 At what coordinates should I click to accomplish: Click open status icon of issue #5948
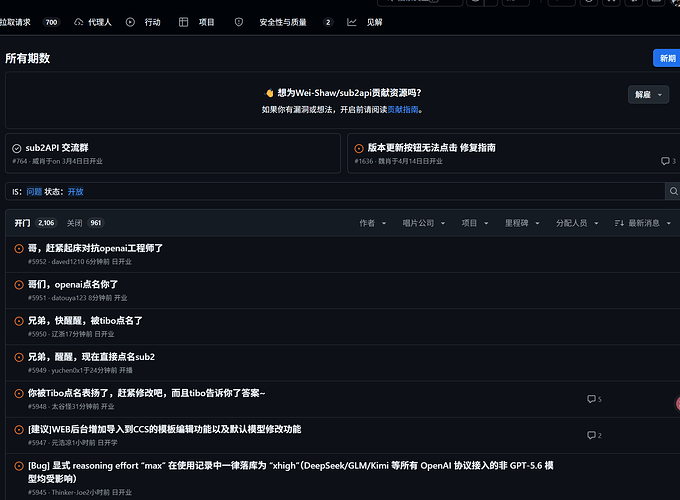19,393
